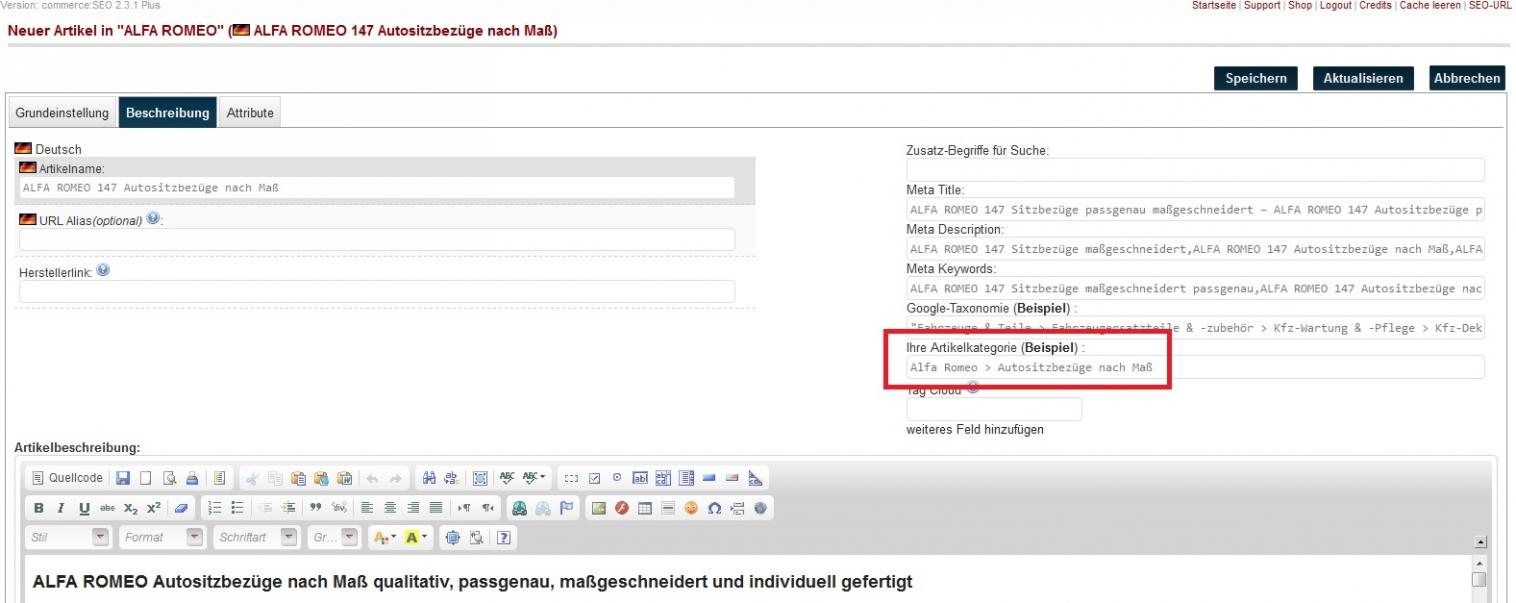Click the Speichern button
1516x603 pixels.
[1255, 79]
